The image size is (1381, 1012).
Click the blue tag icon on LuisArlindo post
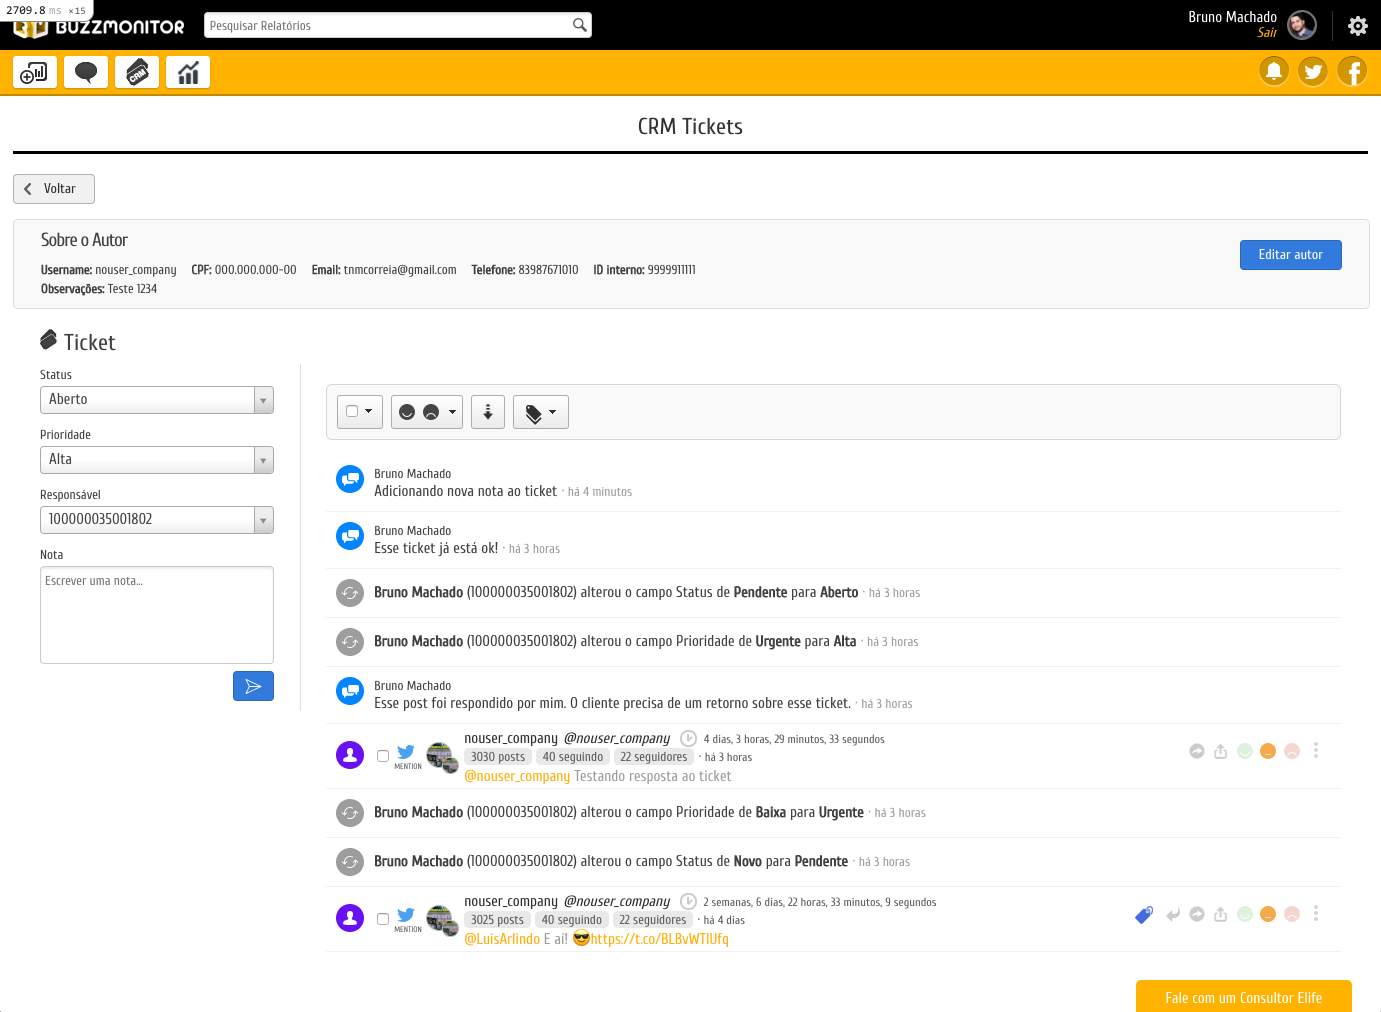1144,915
